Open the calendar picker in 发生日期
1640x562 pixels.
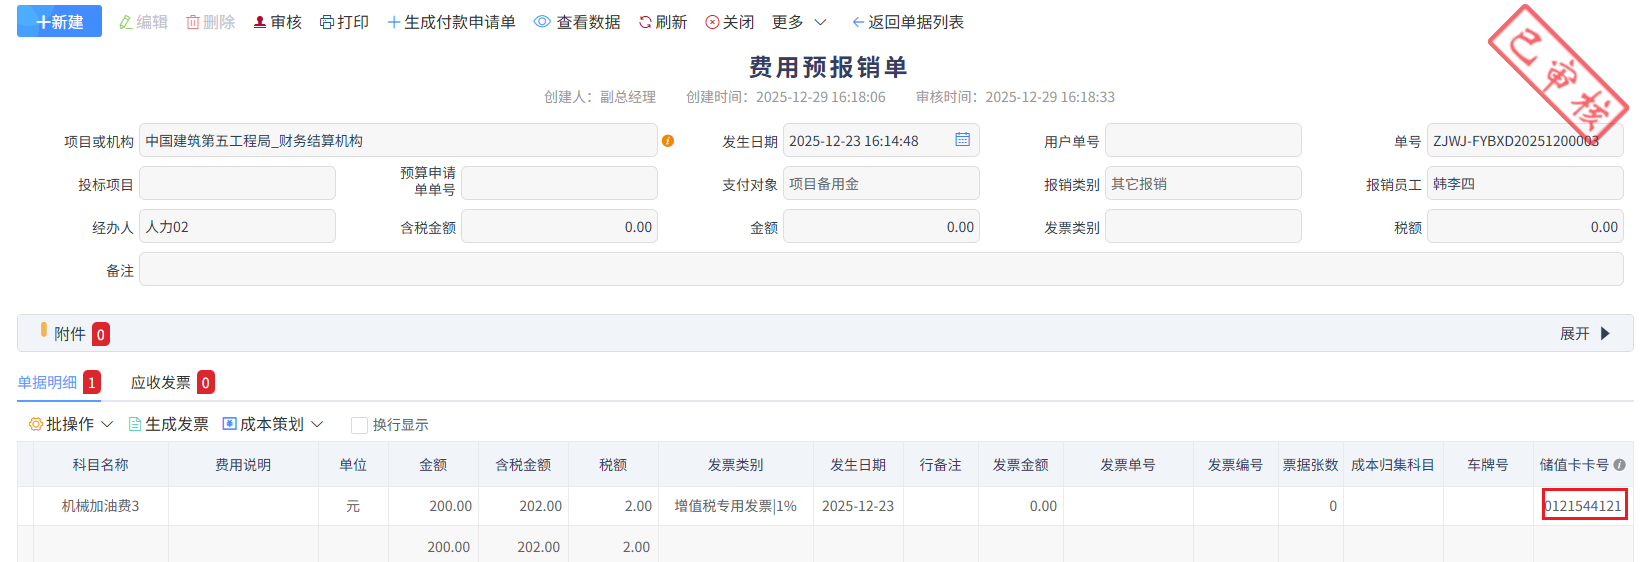(x=962, y=140)
